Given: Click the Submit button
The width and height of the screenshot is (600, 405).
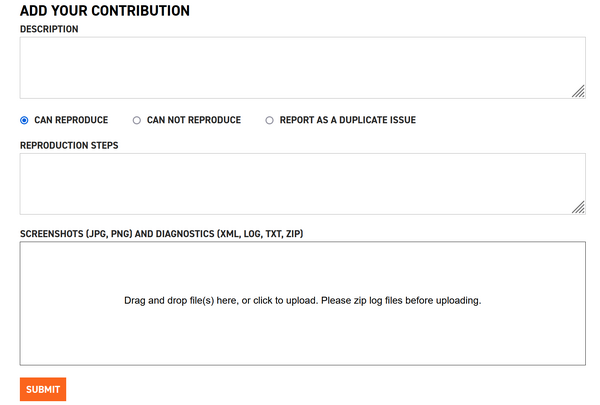Looking at the screenshot, I should click(x=43, y=389).
